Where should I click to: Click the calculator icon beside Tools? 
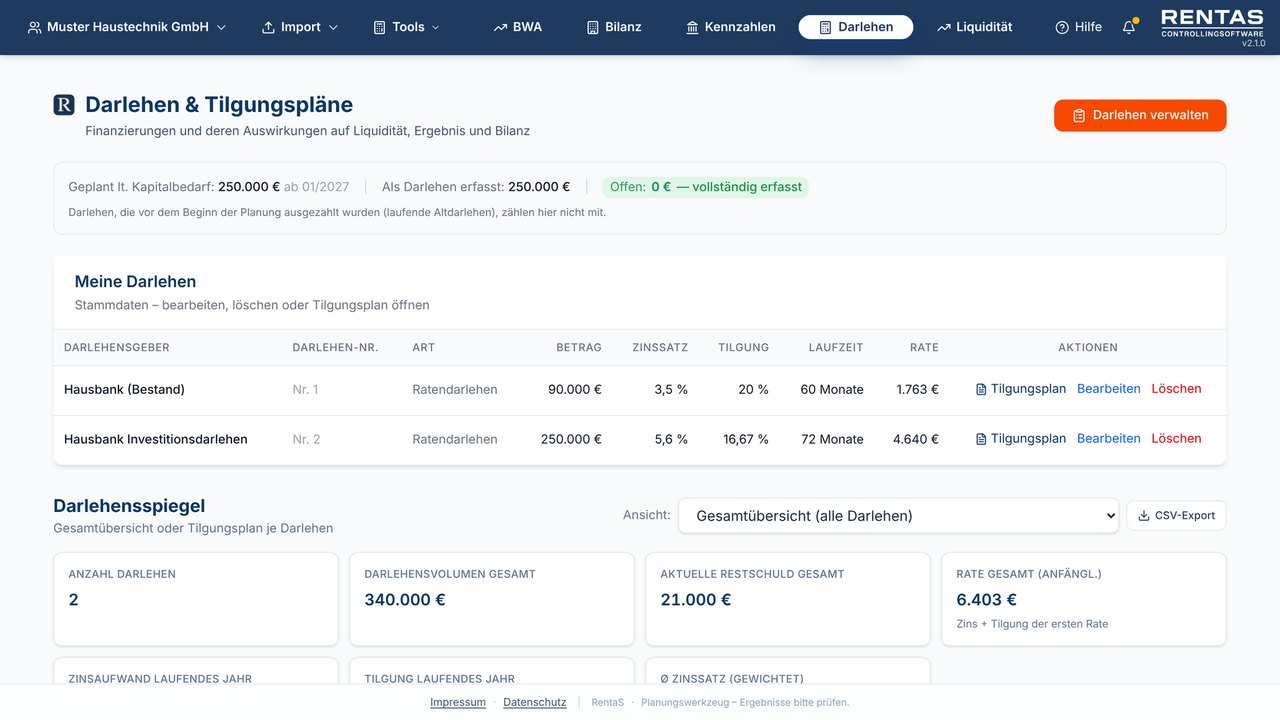[379, 27]
